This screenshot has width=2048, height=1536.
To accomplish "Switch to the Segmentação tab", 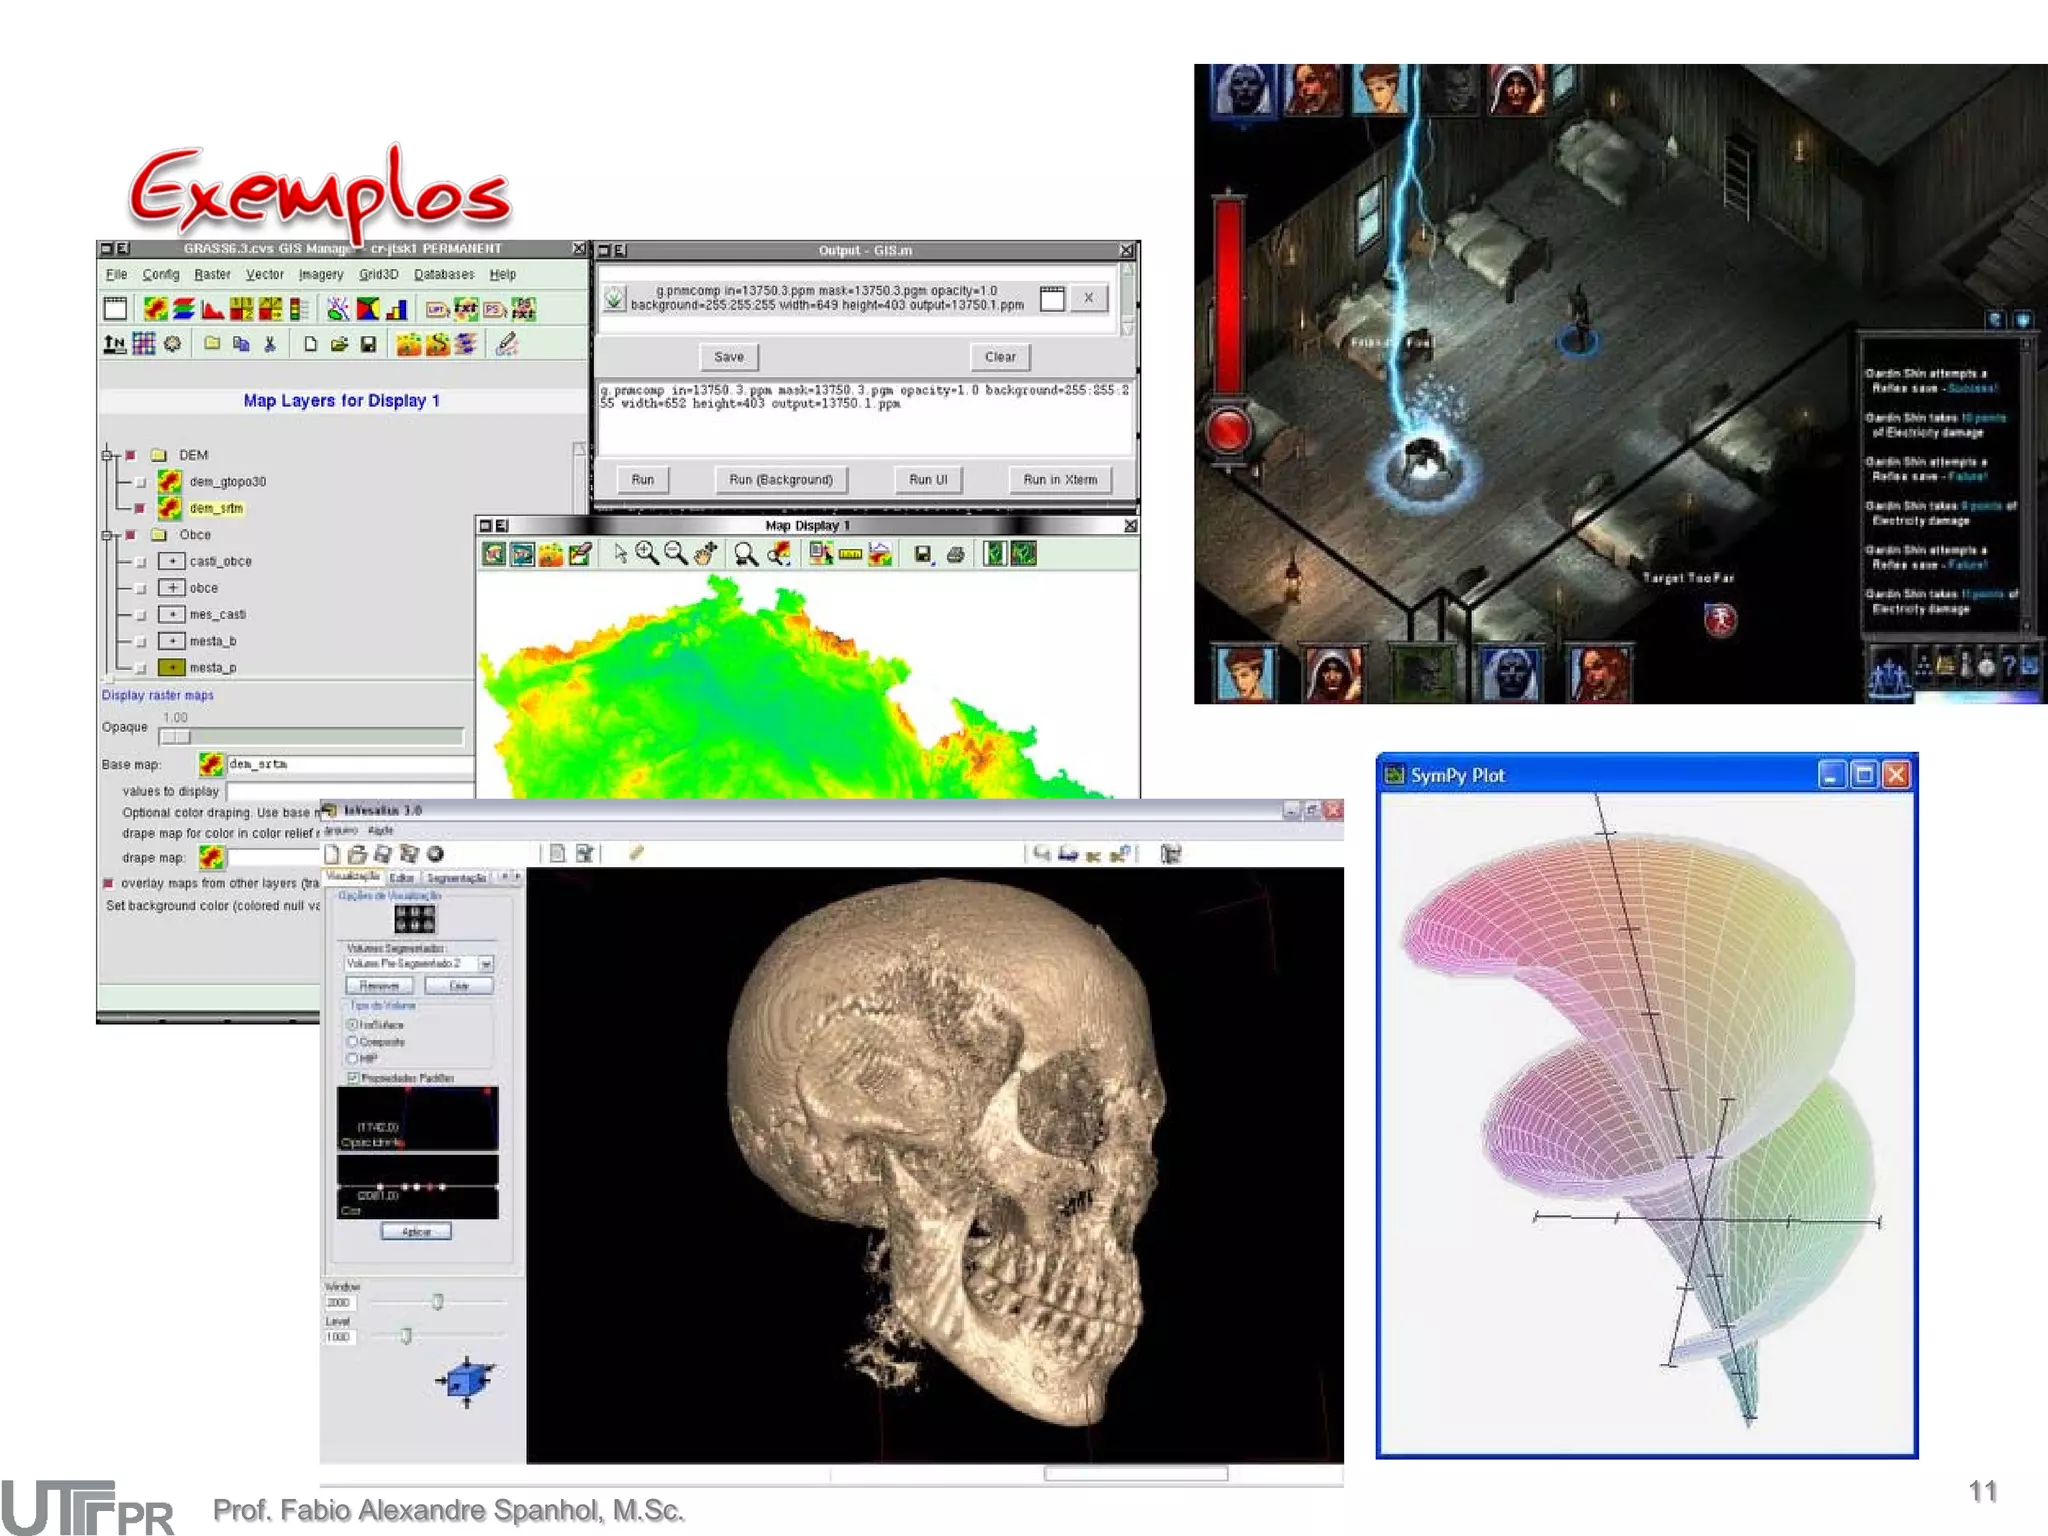I will click(x=456, y=878).
